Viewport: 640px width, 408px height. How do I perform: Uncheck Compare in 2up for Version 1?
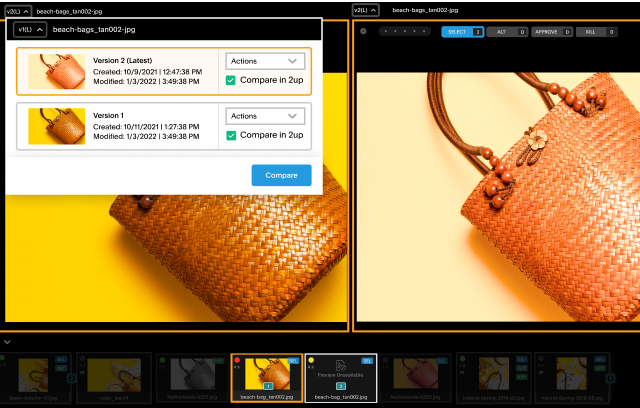click(x=231, y=135)
